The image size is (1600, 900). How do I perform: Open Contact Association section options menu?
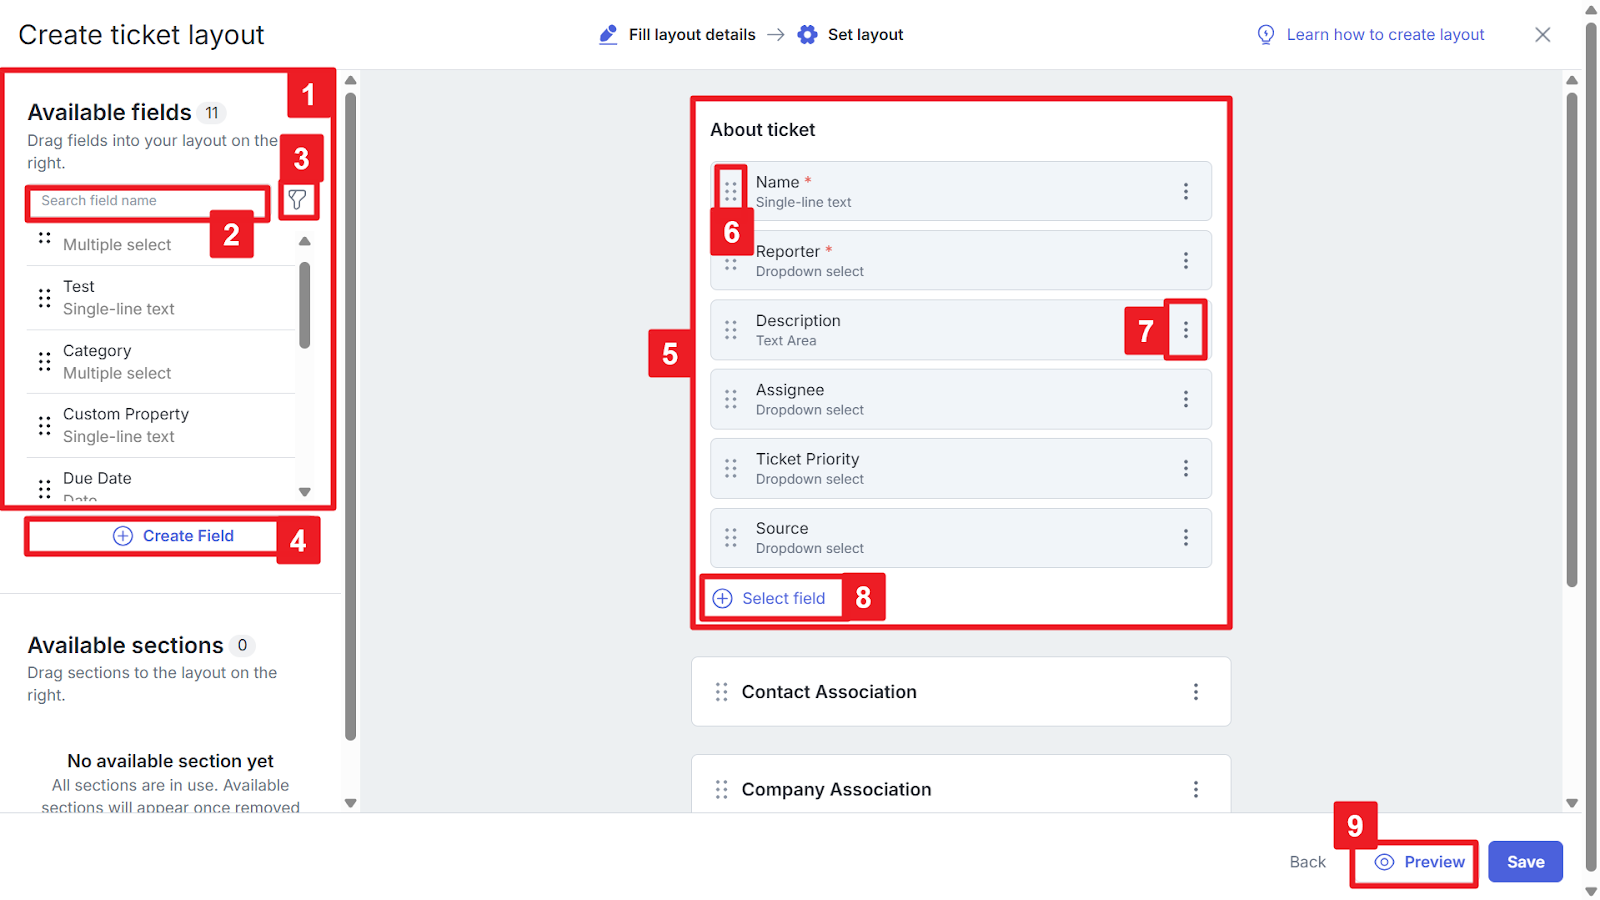pos(1195,692)
